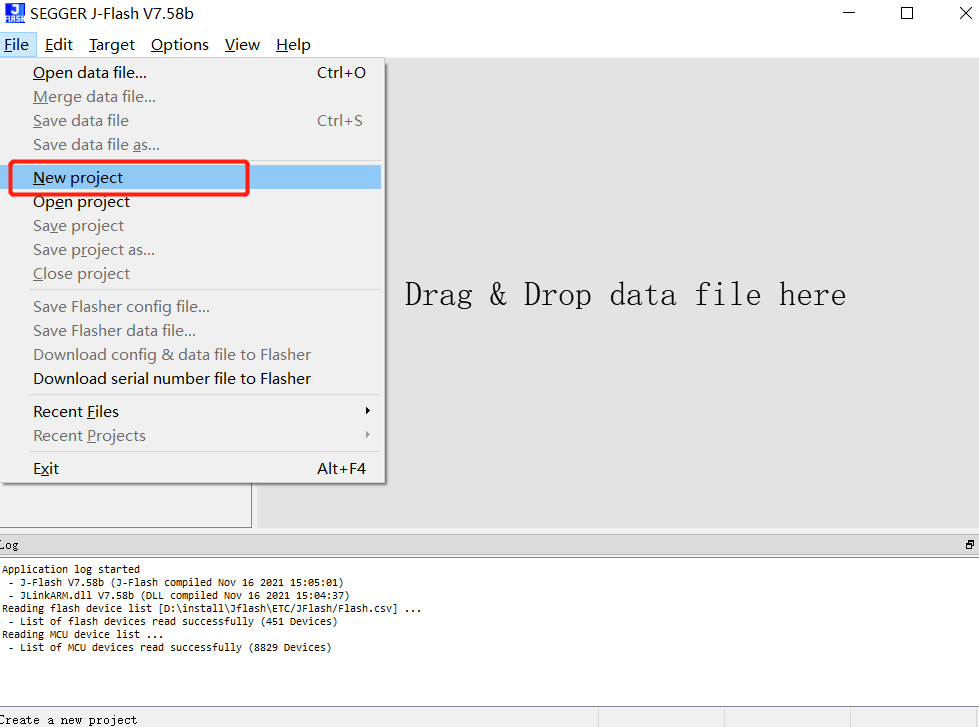Select Download serial number file to Flasher

click(172, 379)
